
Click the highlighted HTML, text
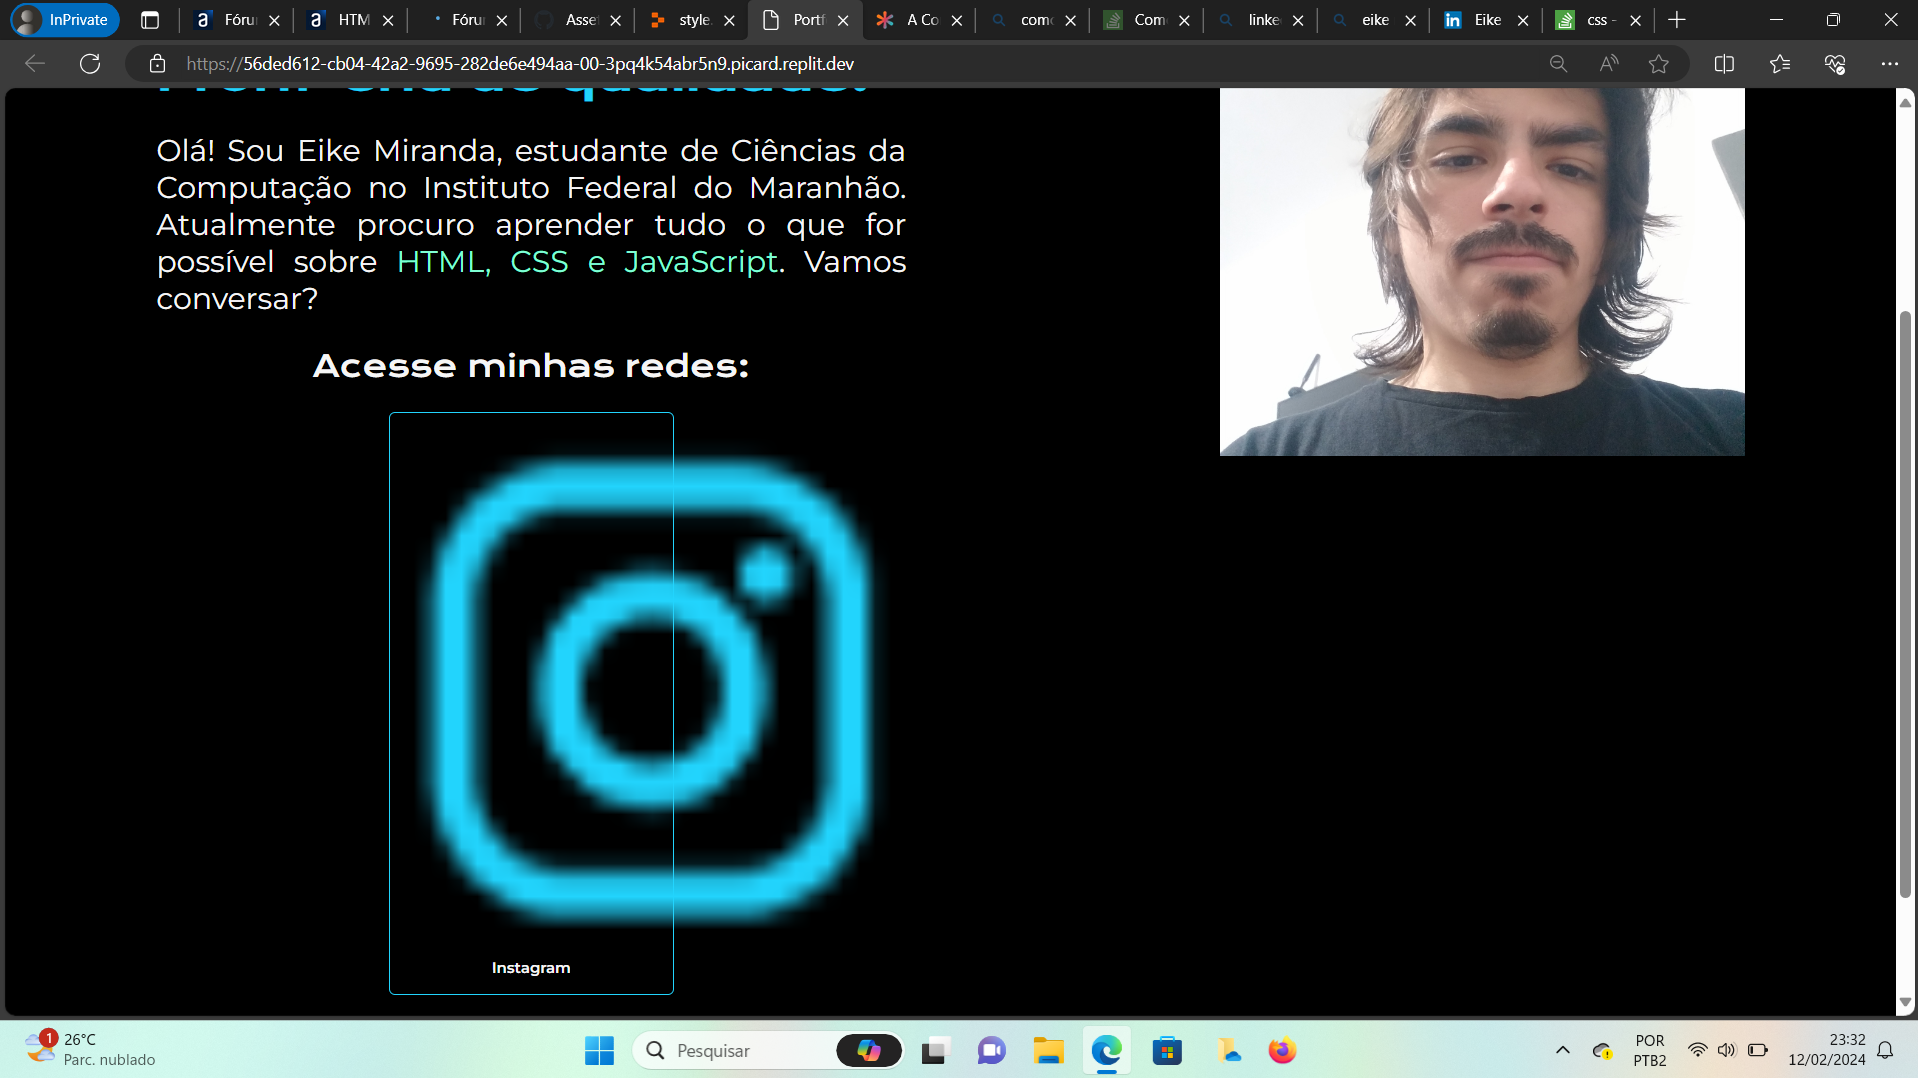(443, 262)
